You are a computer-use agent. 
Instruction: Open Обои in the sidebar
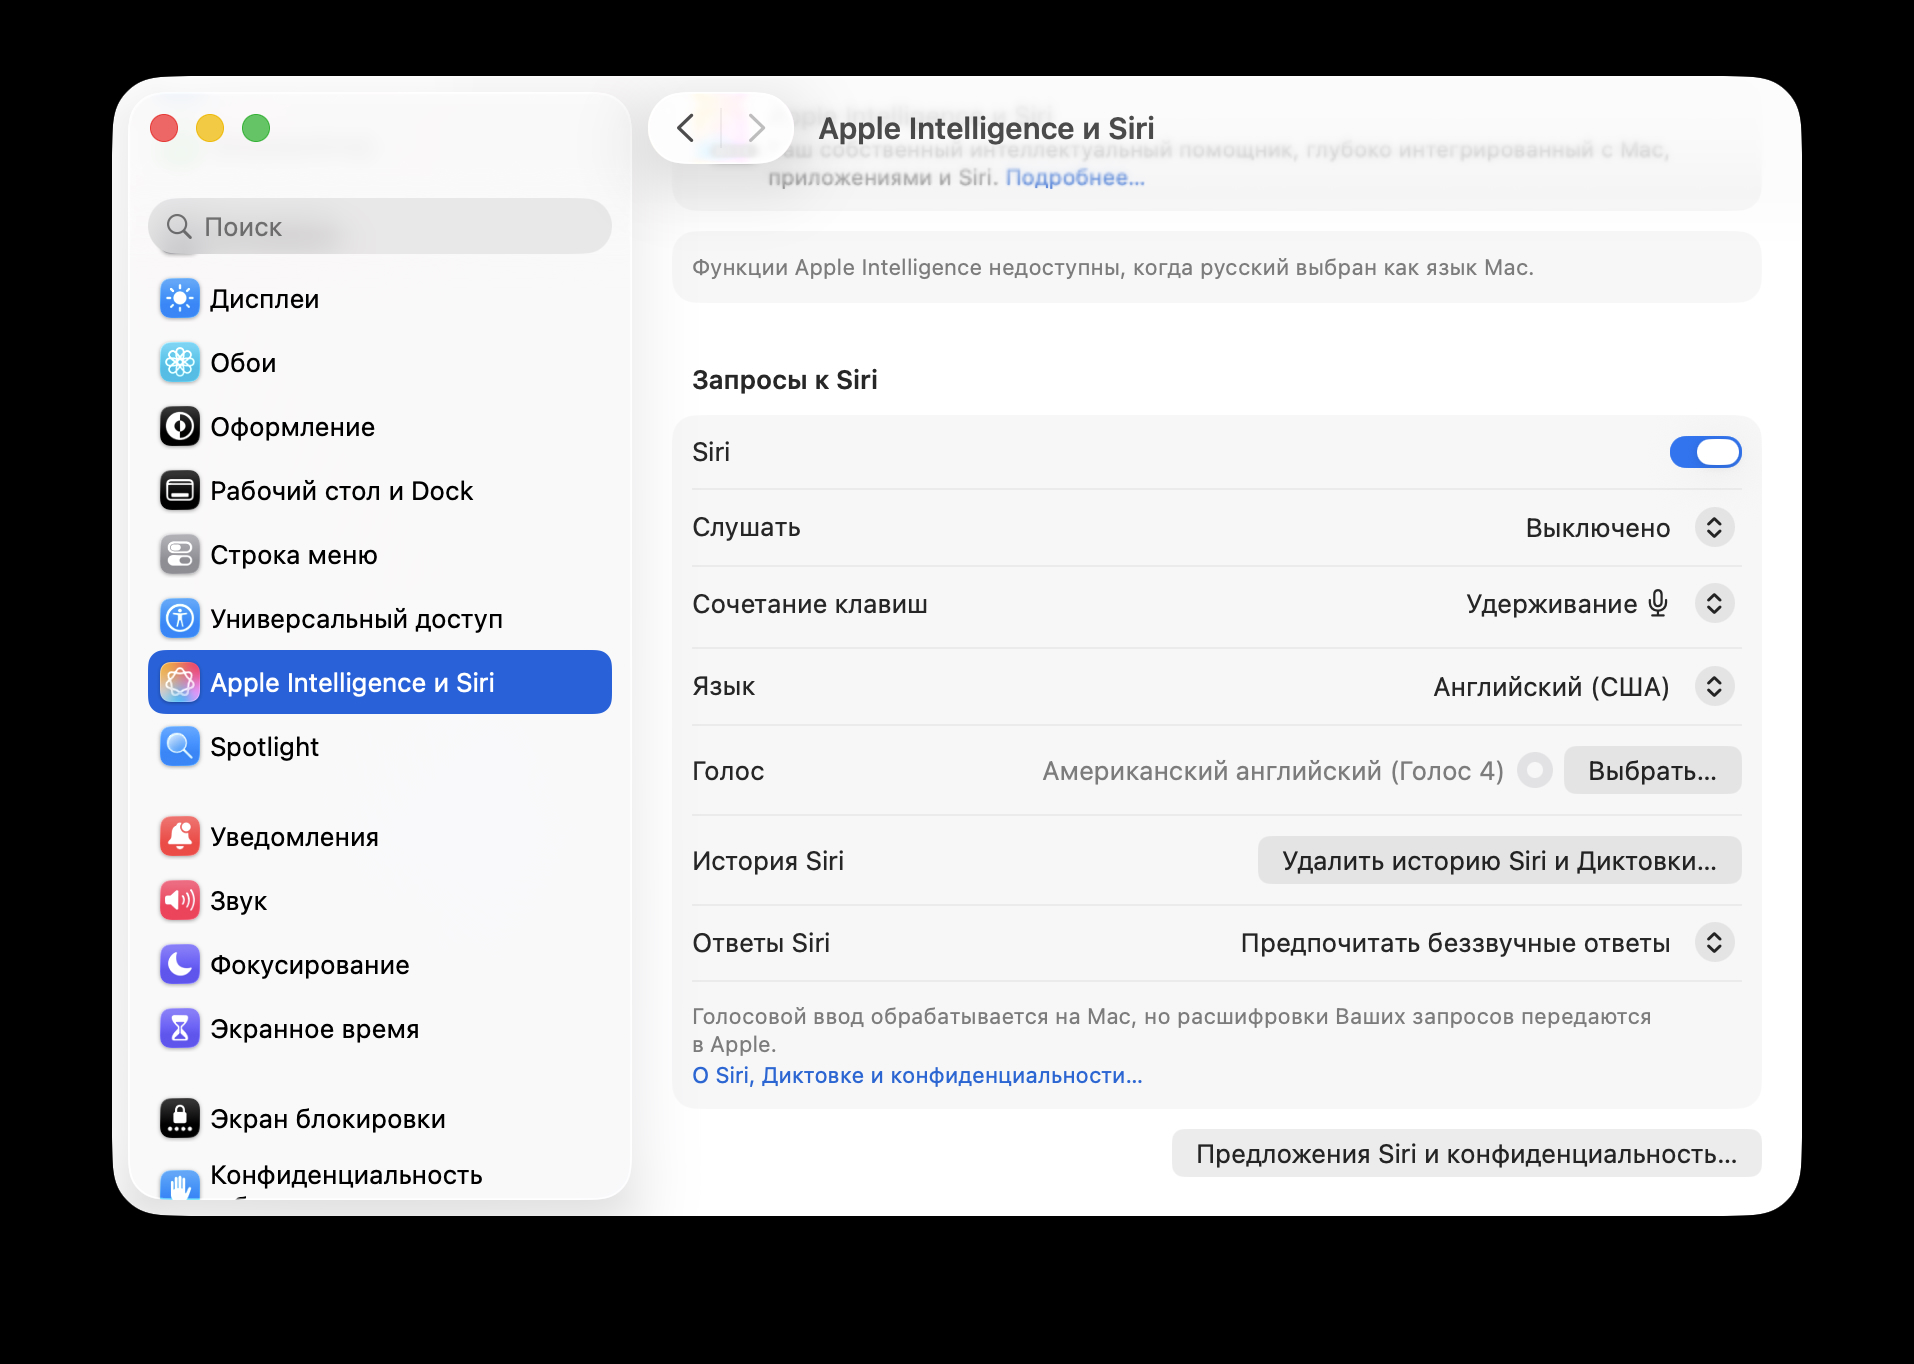[380, 363]
